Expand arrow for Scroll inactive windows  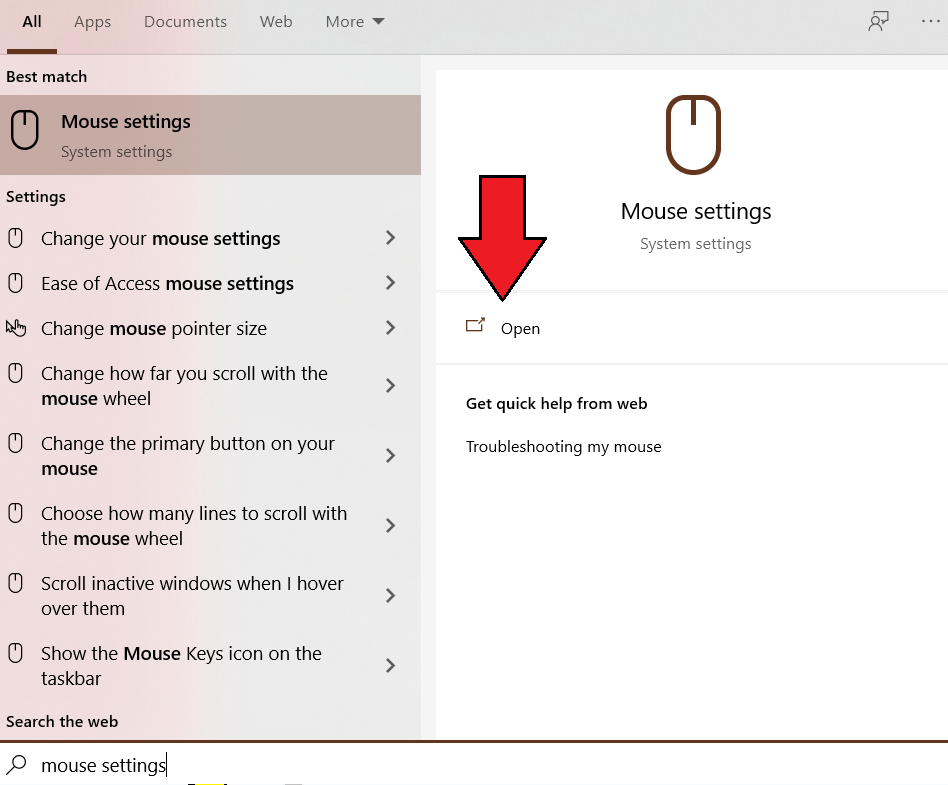click(x=391, y=596)
